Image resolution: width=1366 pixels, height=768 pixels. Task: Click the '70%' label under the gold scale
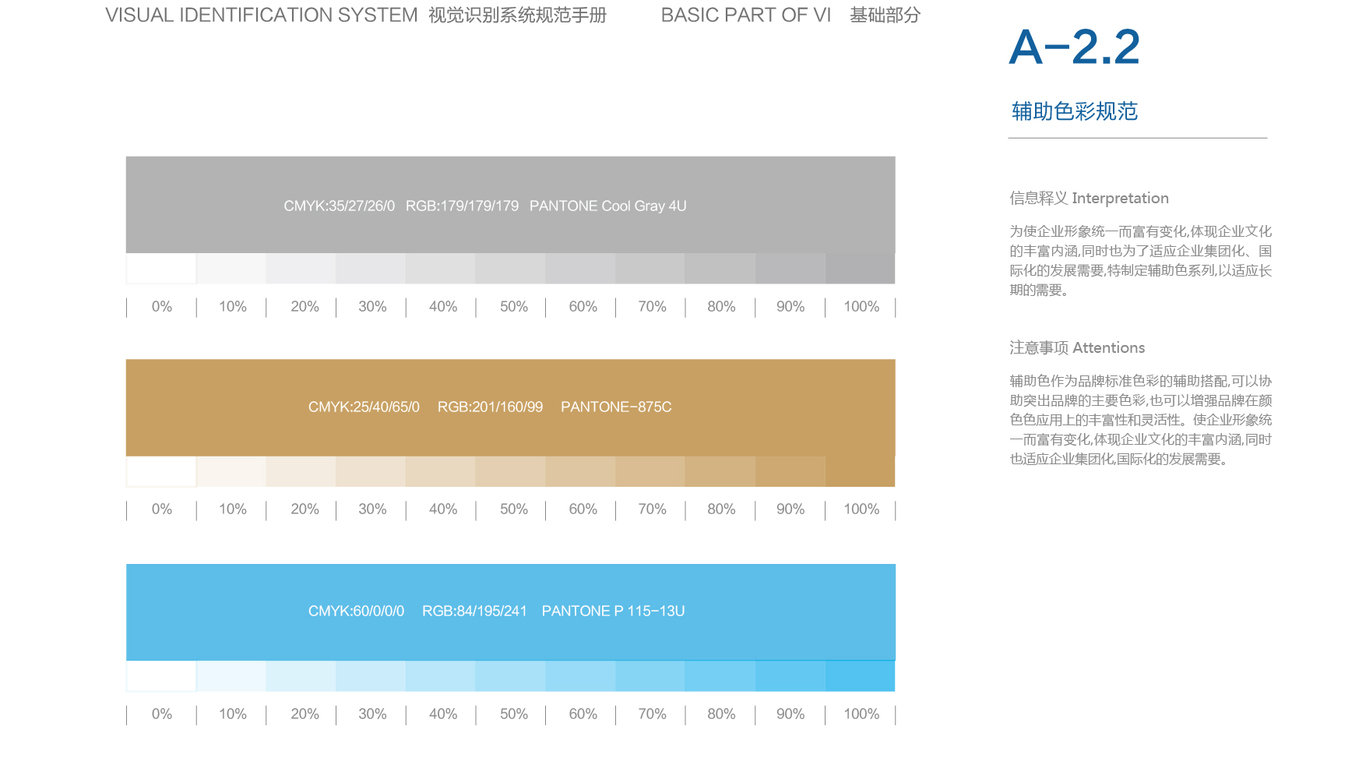tap(652, 510)
